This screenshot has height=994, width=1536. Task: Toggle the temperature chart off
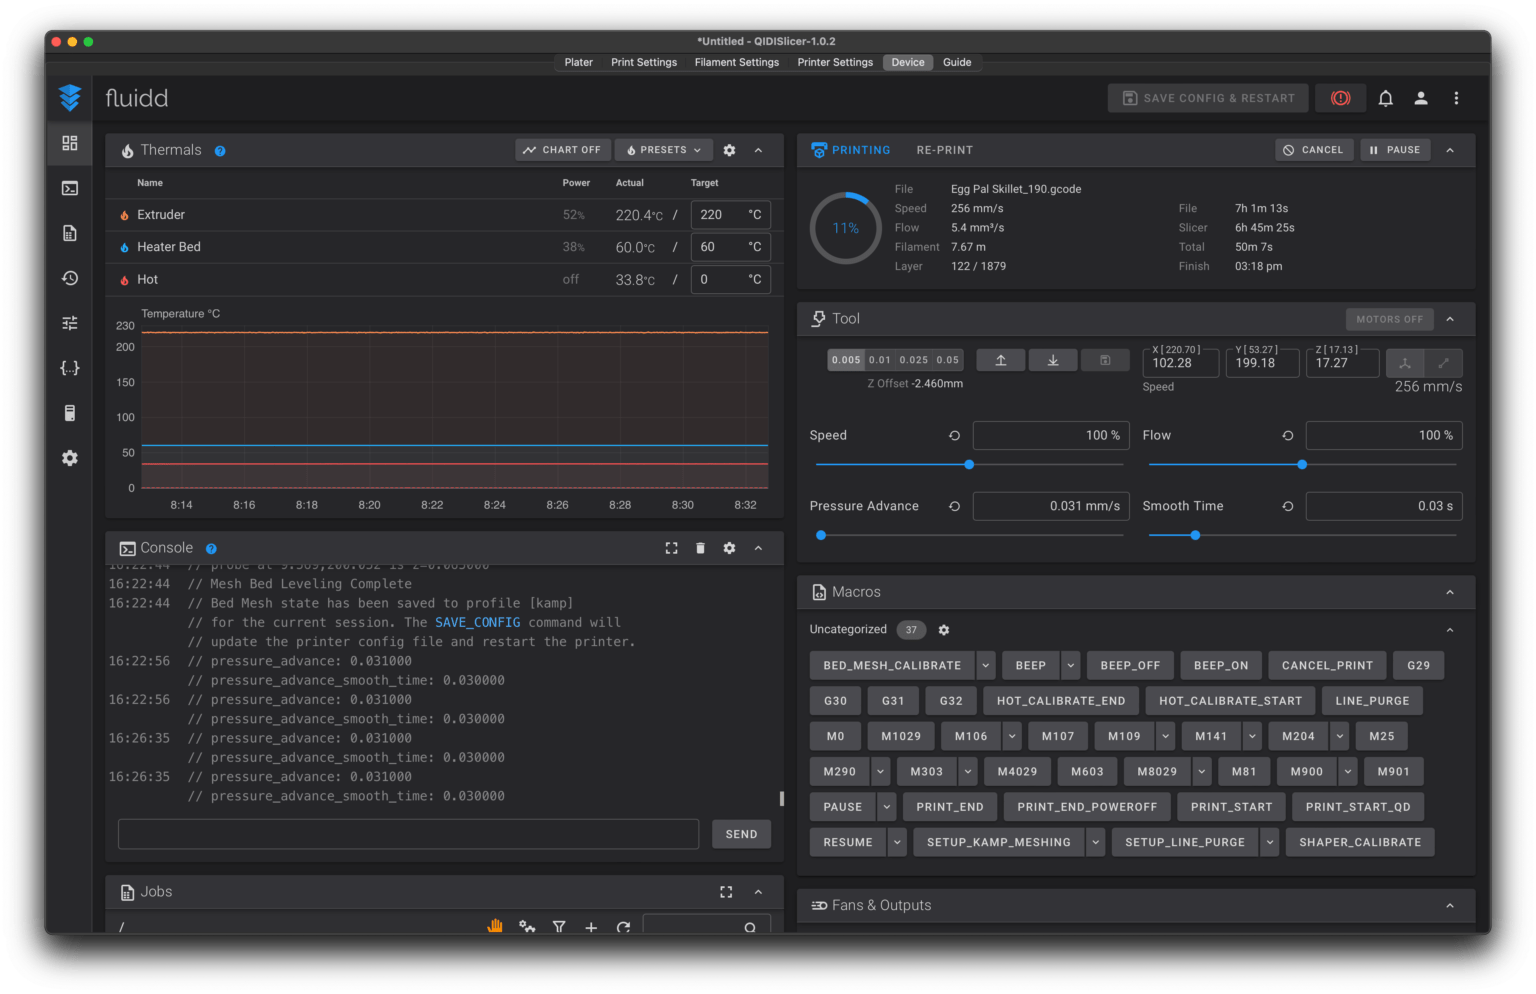(x=561, y=150)
